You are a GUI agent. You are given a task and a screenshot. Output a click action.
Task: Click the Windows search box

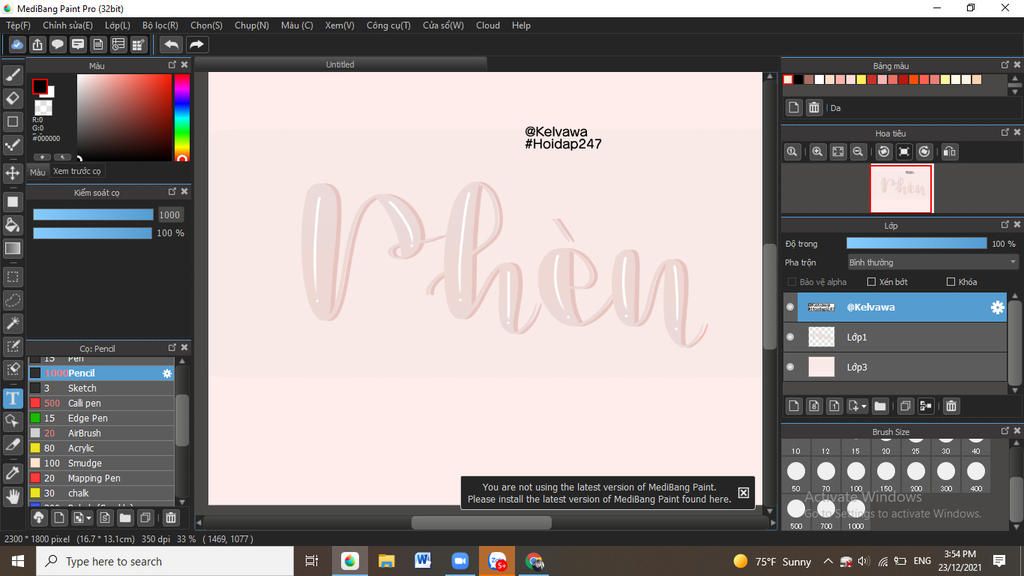click(165, 561)
